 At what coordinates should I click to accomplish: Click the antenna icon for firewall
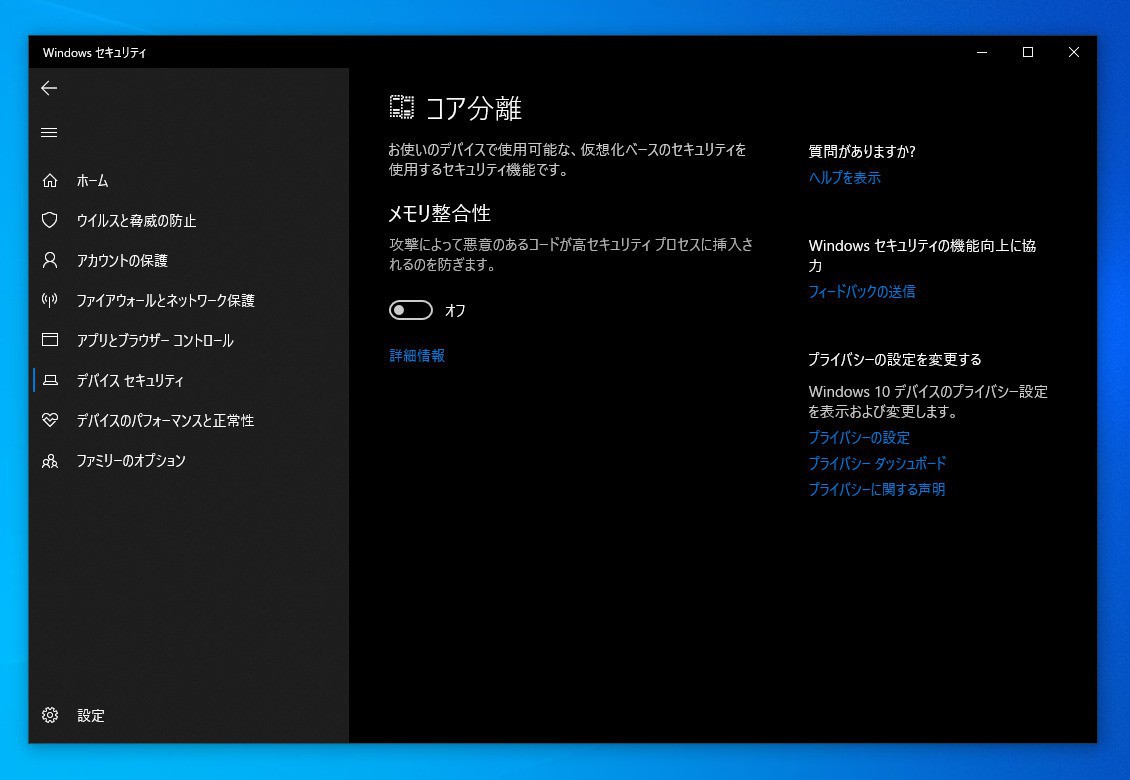50,300
